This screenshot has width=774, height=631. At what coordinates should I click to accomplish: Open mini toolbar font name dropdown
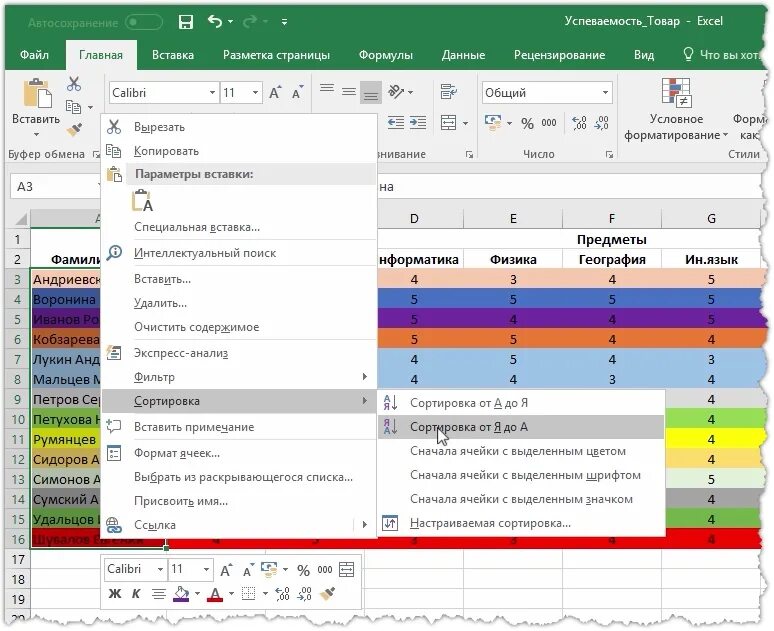point(160,569)
